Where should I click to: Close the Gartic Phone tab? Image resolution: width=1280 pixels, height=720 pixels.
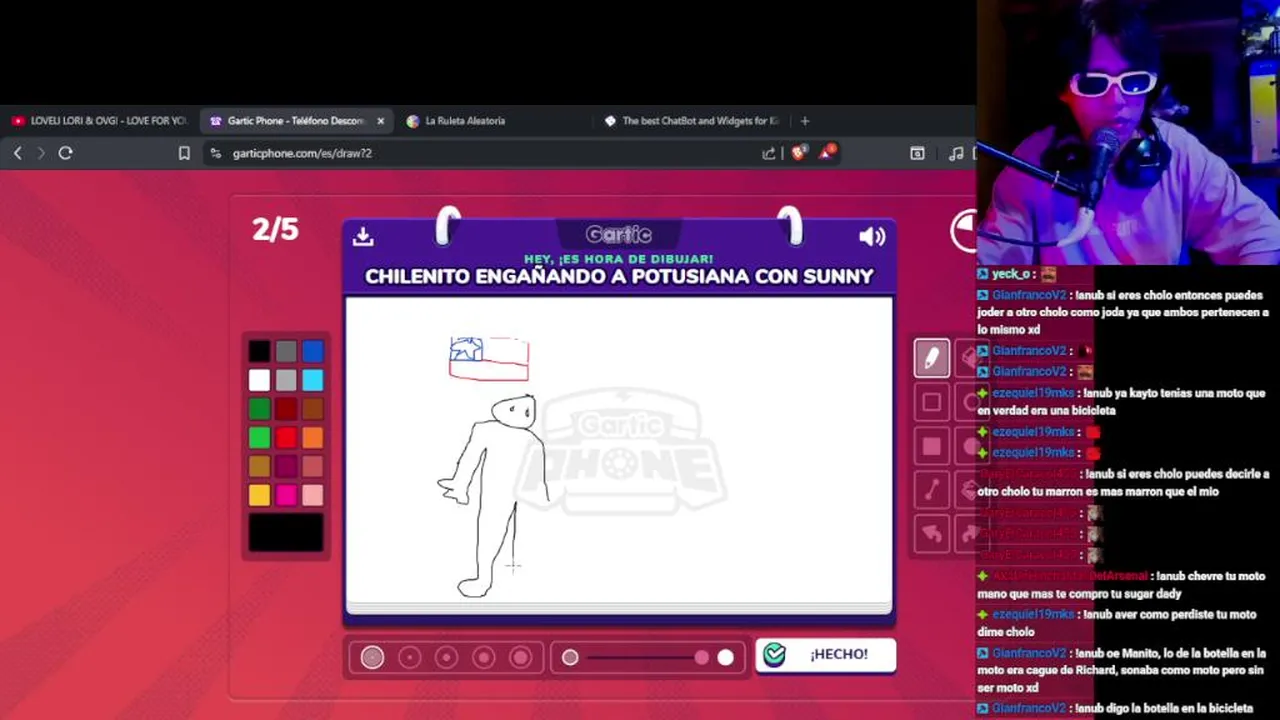(380, 121)
